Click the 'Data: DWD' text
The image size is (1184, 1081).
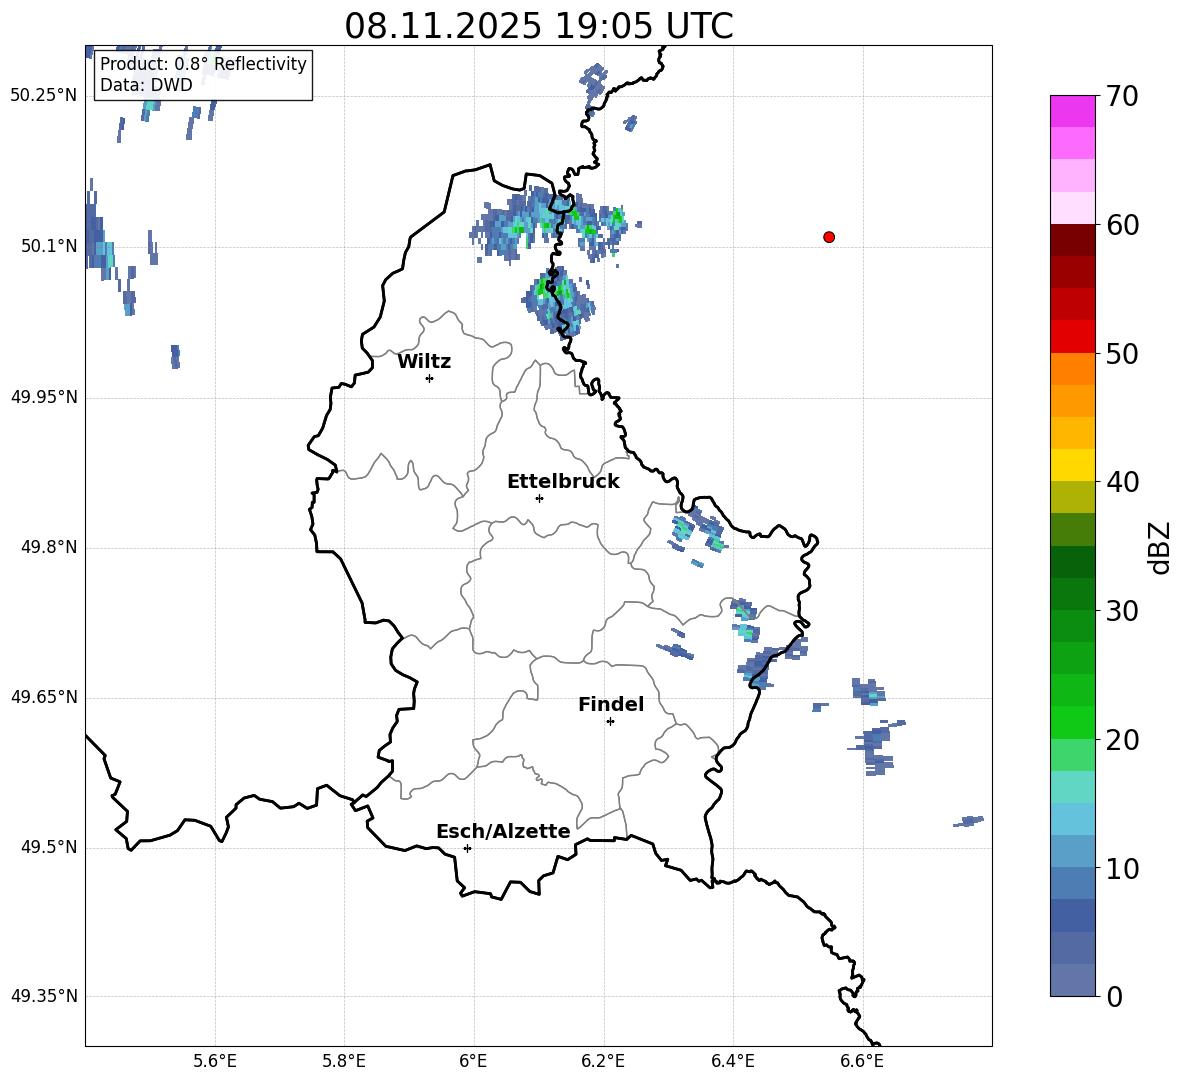146,85
